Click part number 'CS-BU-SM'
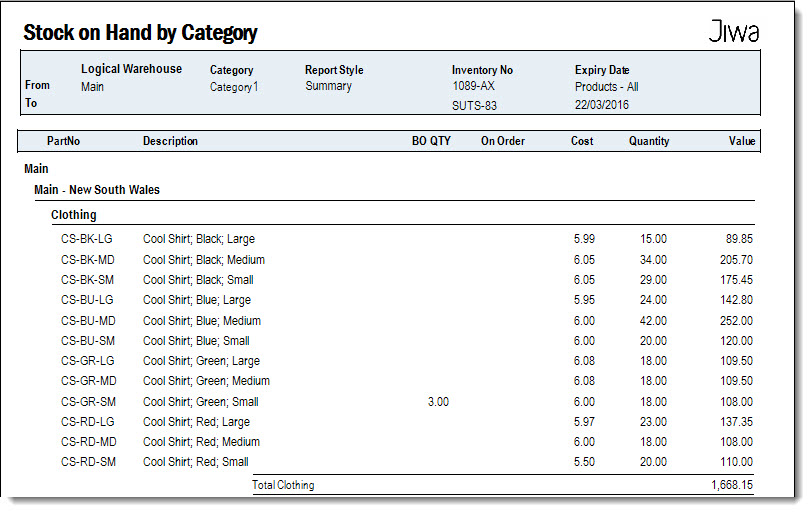This screenshot has height=512, width=810. click(x=87, y=340)
